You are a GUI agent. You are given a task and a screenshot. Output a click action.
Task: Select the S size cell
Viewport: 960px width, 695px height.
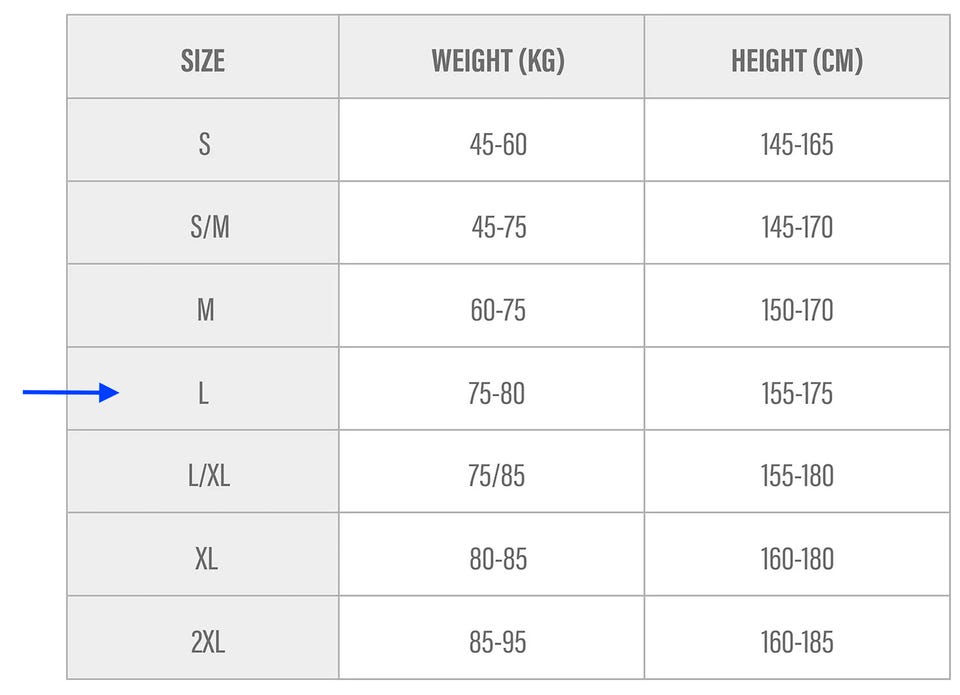click(x=204, y=144)
